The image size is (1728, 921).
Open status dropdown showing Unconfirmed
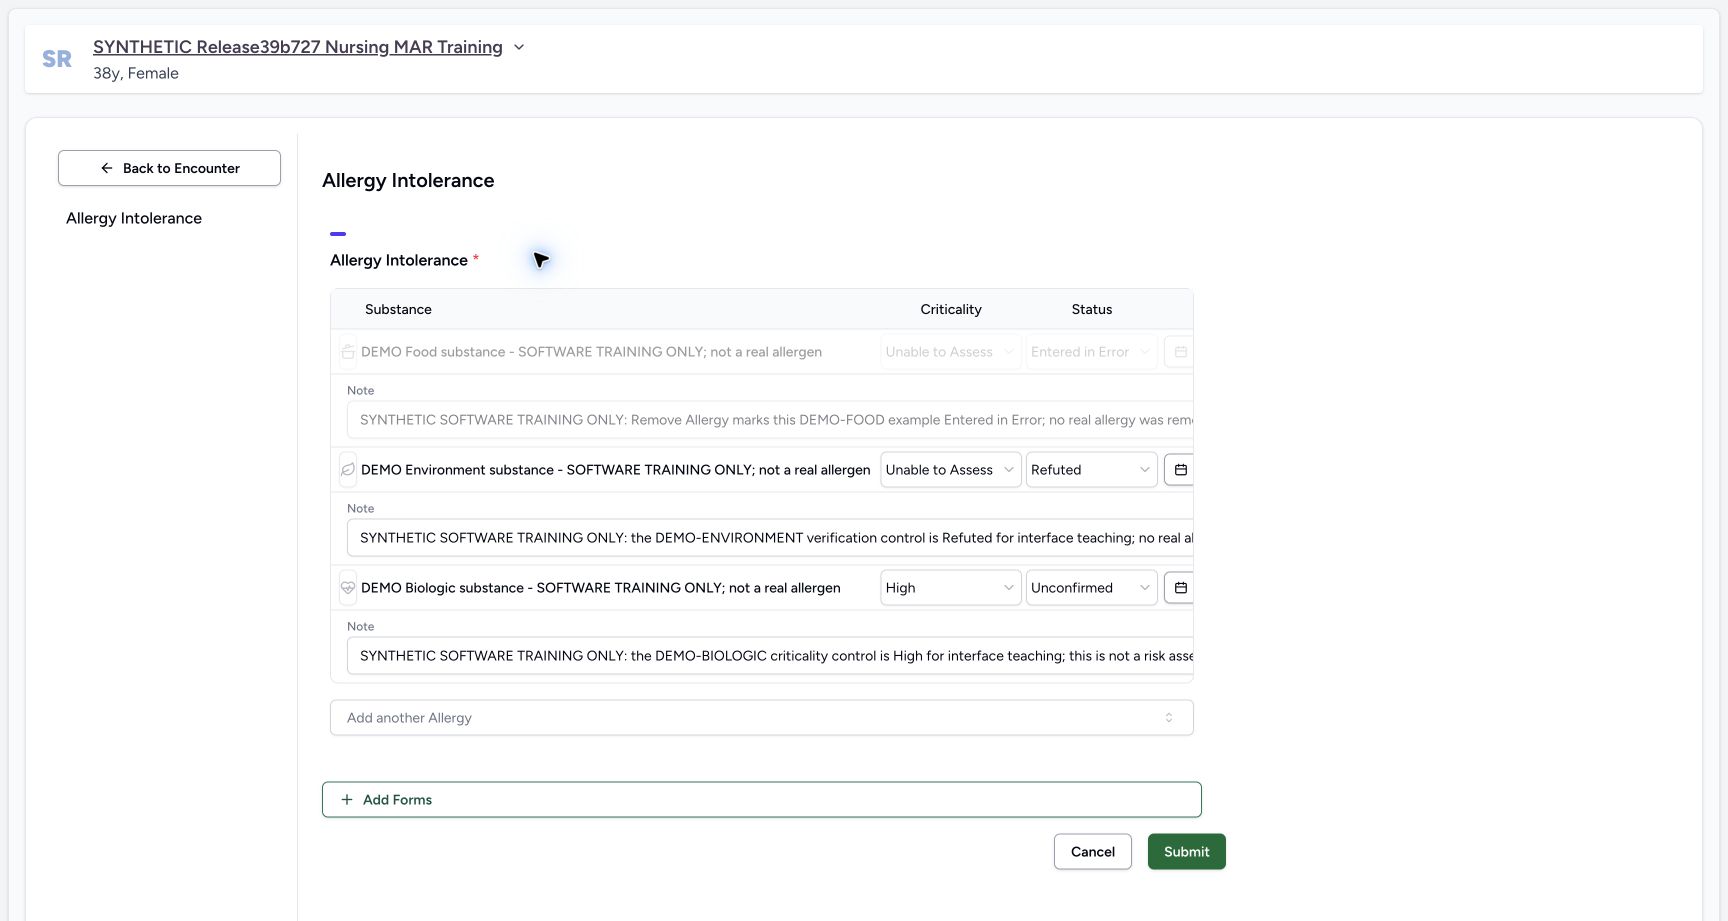coord(1091,588)
